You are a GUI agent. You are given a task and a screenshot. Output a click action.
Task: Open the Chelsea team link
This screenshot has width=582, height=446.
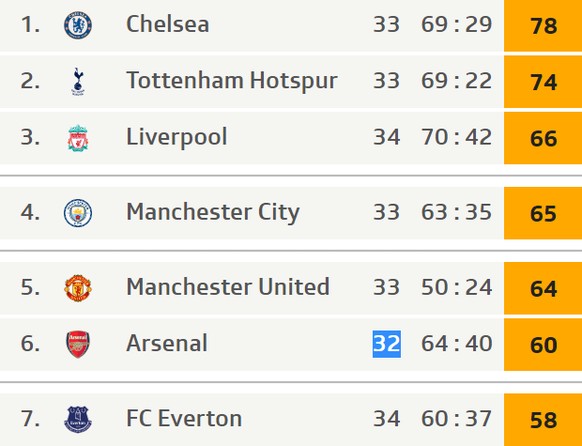pos(168,24)
